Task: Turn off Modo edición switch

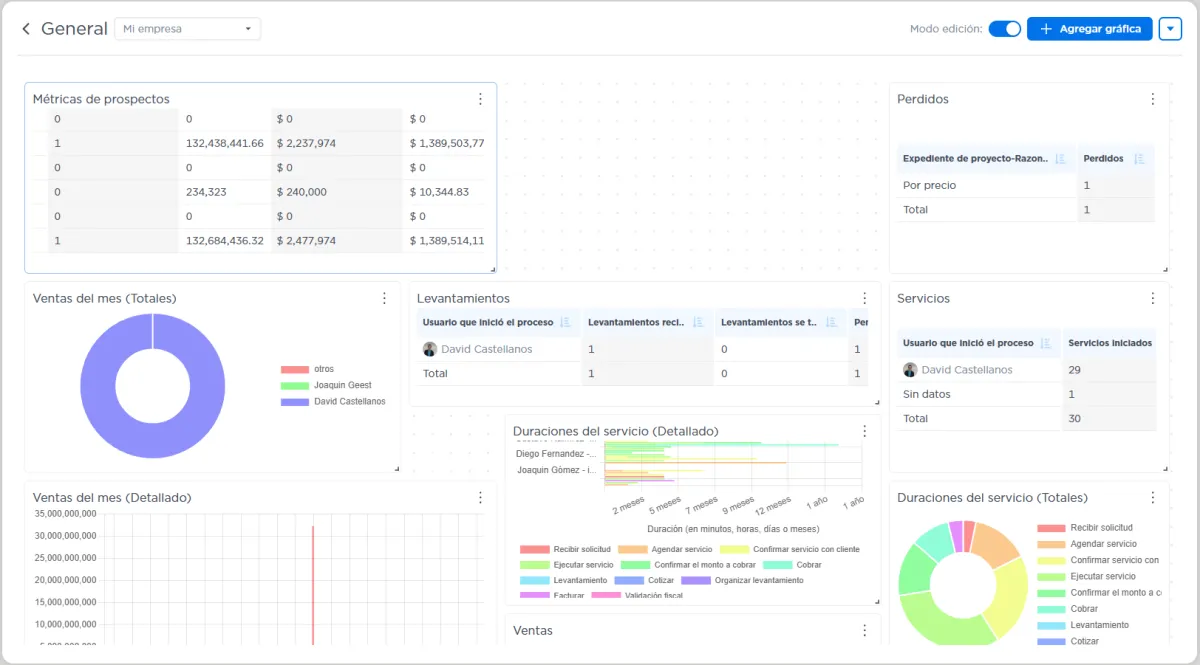Action: pyautogui.click(x=1004, y=29)
